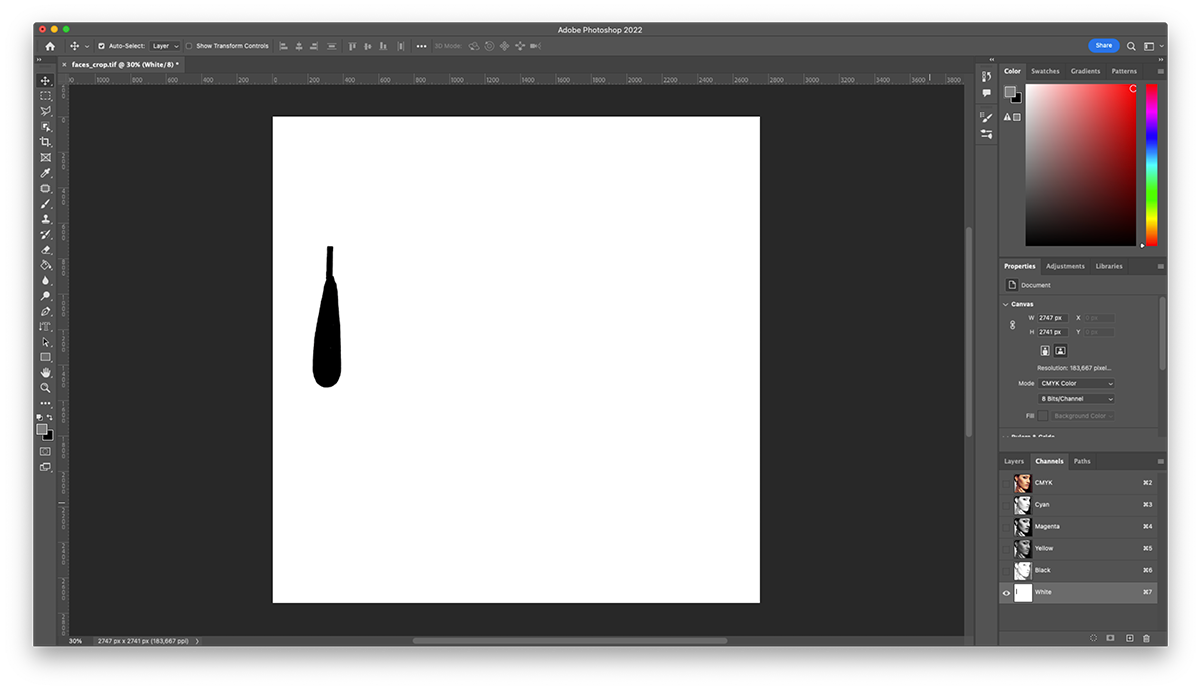Click the delete channel trash icon
The height and width of the screenshot is (689, 1200).
coord(1146,638)
